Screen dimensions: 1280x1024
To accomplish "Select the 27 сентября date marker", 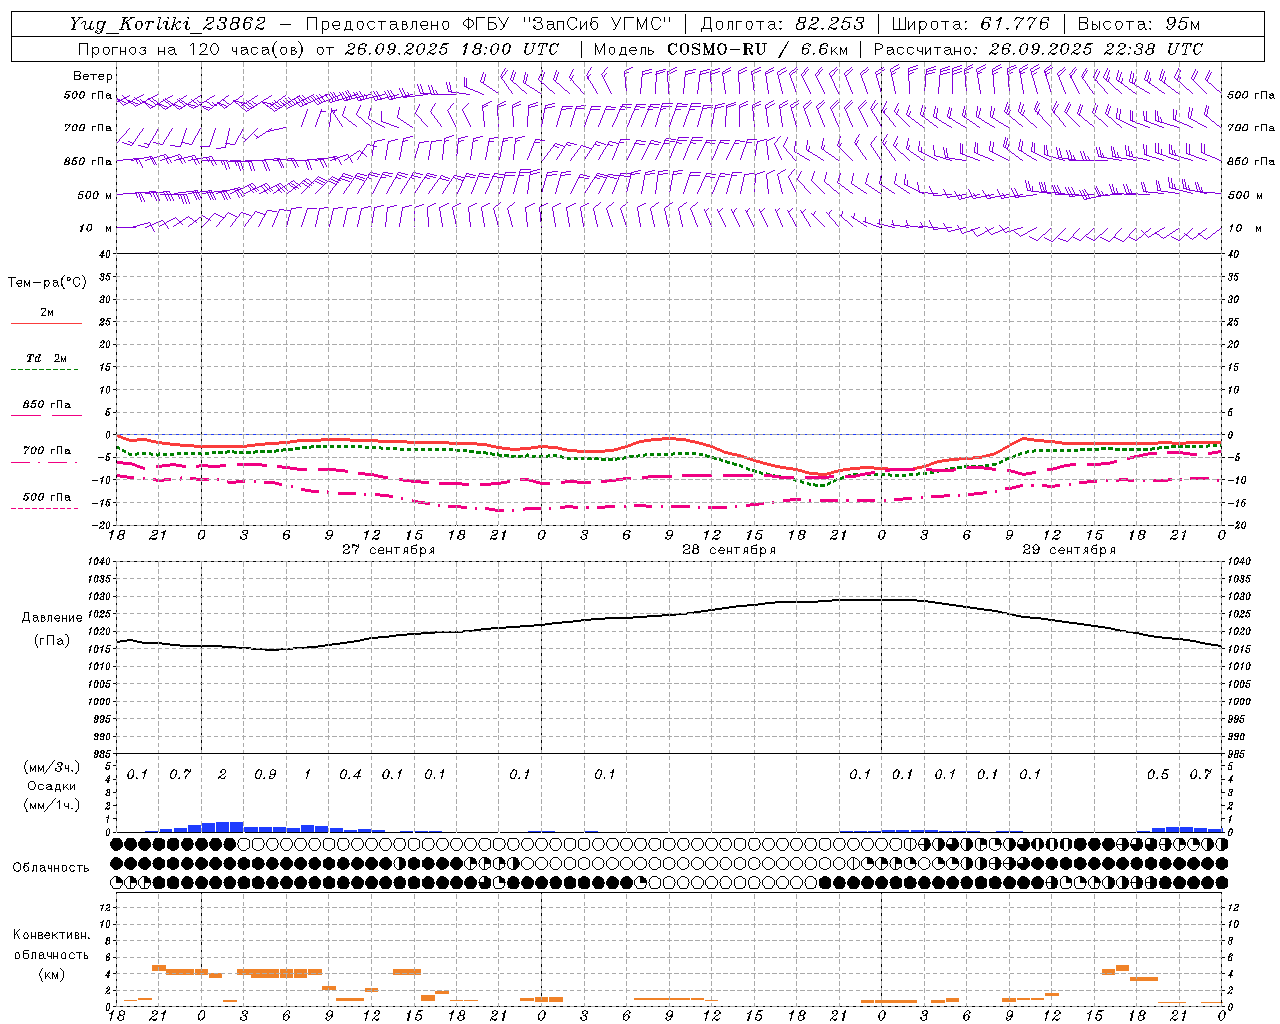I will coord(388,550).
